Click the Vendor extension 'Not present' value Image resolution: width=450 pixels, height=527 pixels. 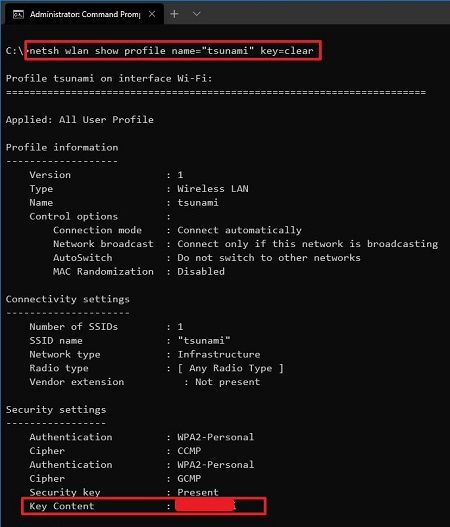pos(228,382)
